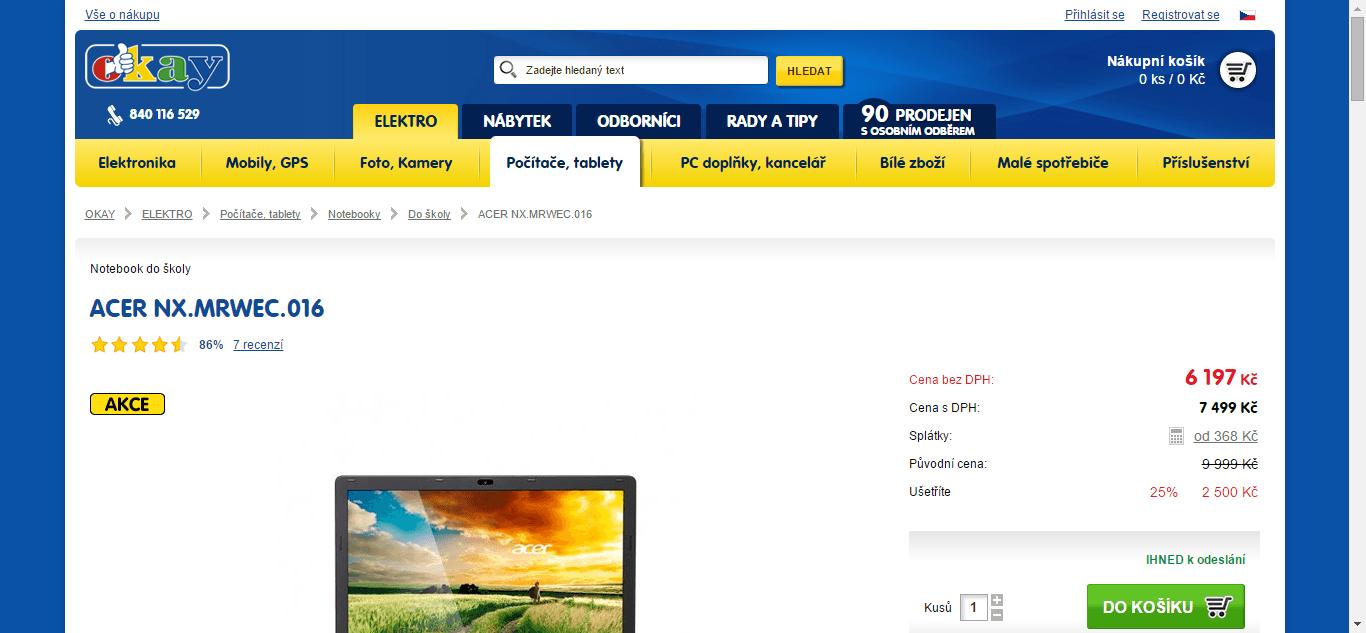Click the HLEDAT search button

(809, 71)
